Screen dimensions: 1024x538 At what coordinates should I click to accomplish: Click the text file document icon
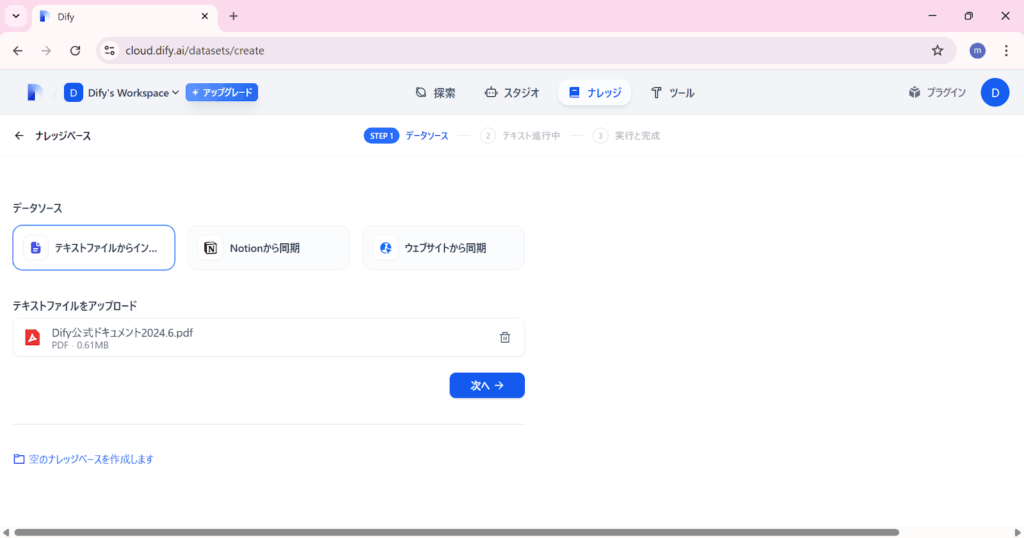pos(35,248)
